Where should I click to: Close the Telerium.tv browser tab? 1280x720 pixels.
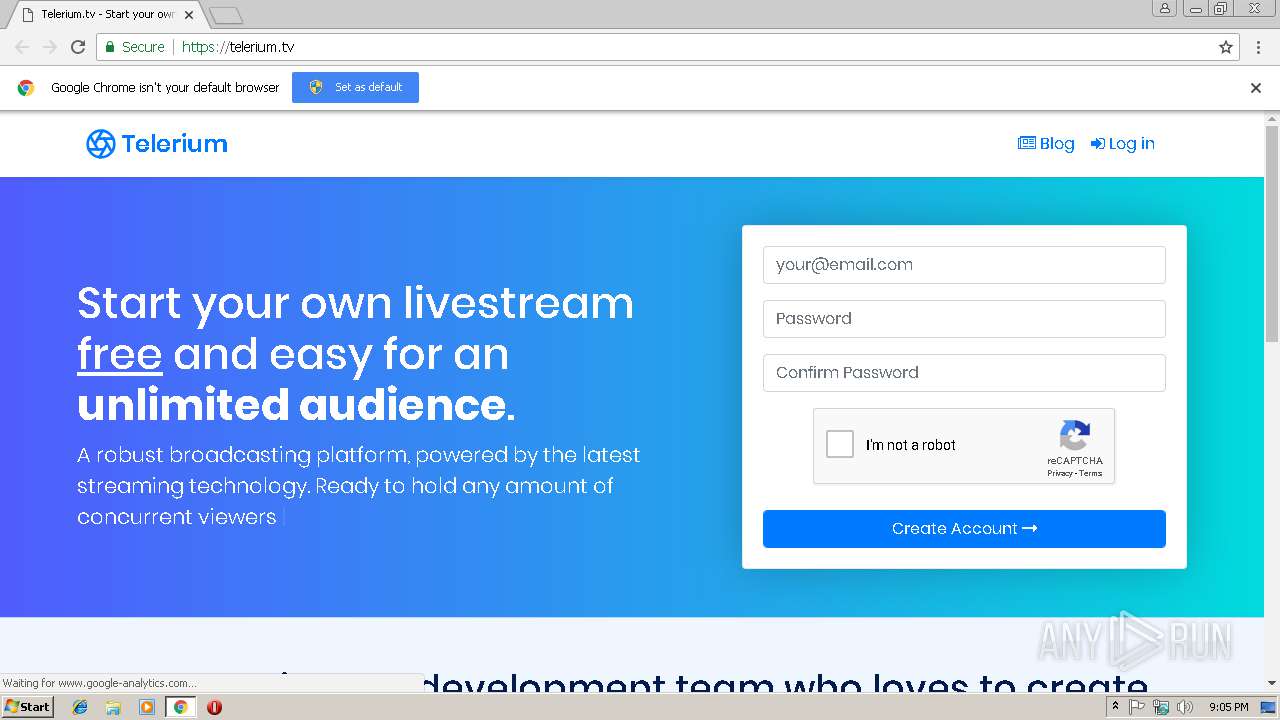189,15
